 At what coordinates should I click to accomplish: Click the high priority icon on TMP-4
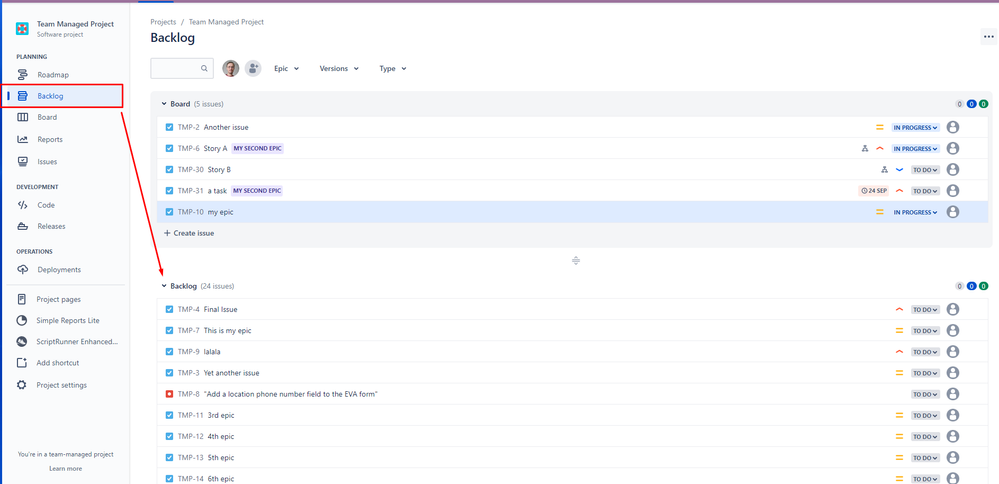pyautogui.click(x=900, y=310)
